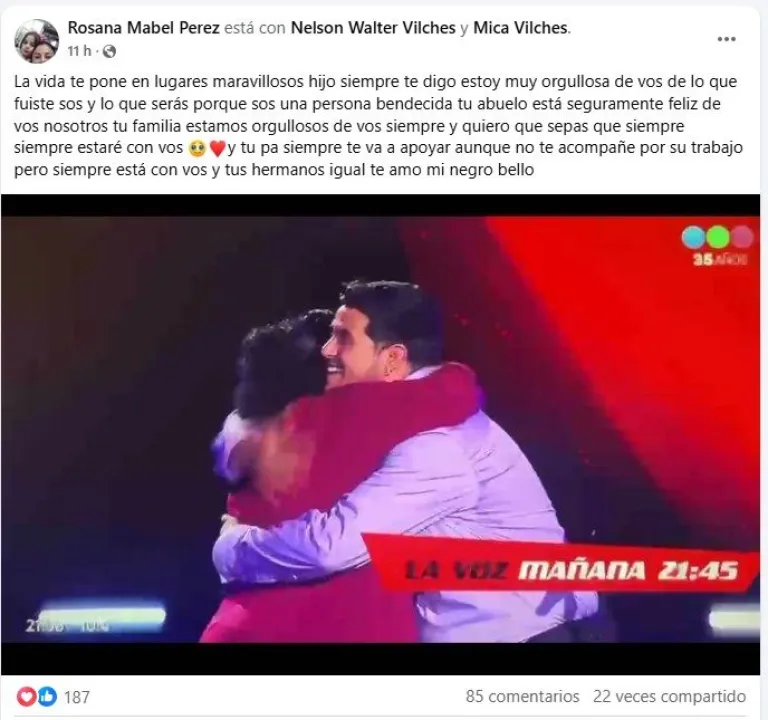
Task: Click Rosana Mabel Perez's profile picture
Action: (x=37, y=41)
